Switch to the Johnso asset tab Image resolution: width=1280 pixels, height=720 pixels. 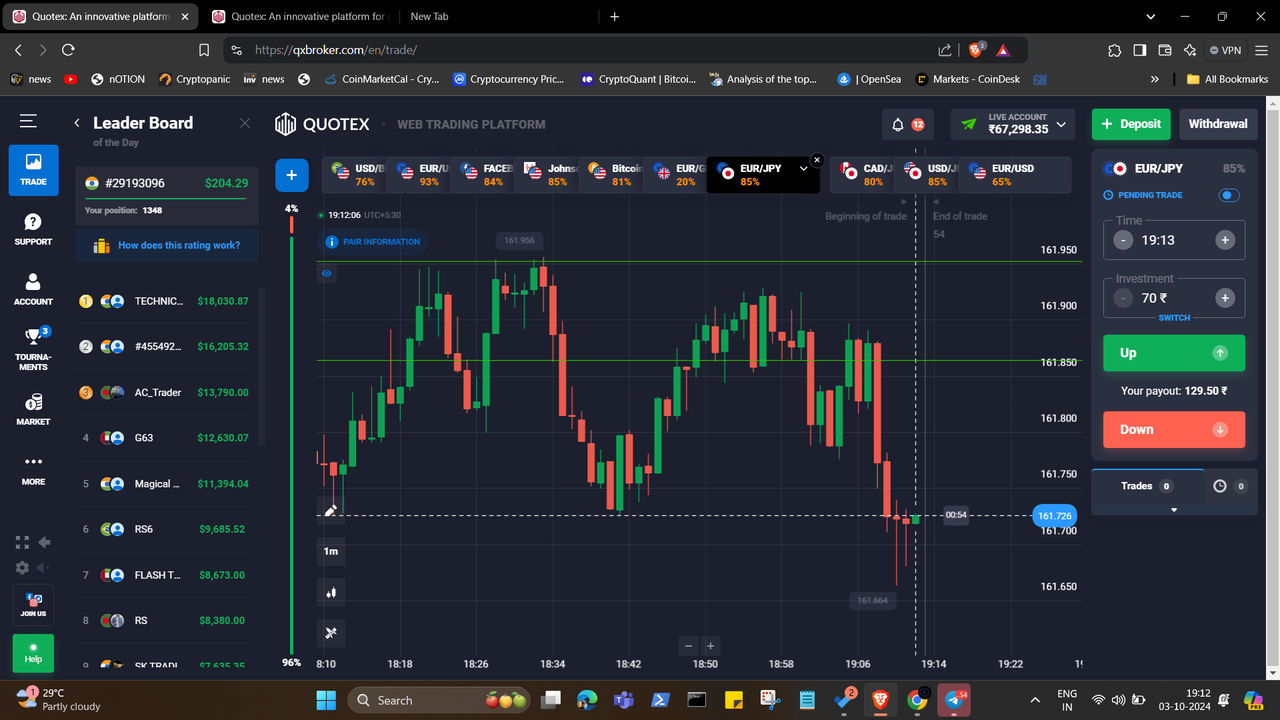coord(549,175)
